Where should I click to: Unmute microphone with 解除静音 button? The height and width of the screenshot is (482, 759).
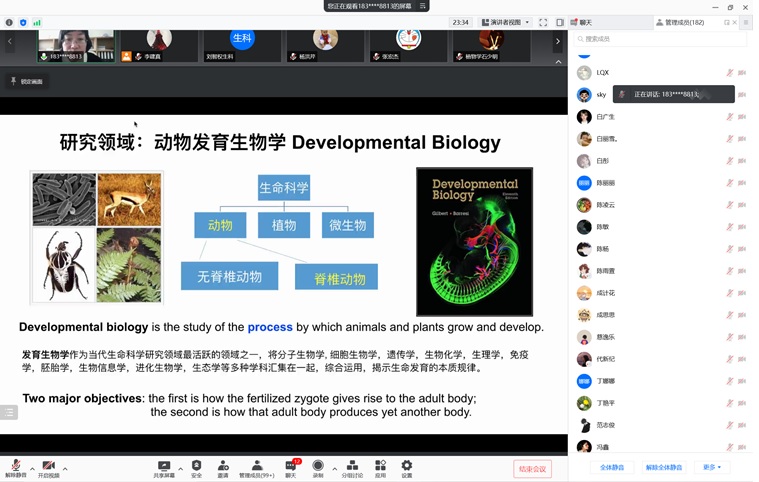[15, 467]
